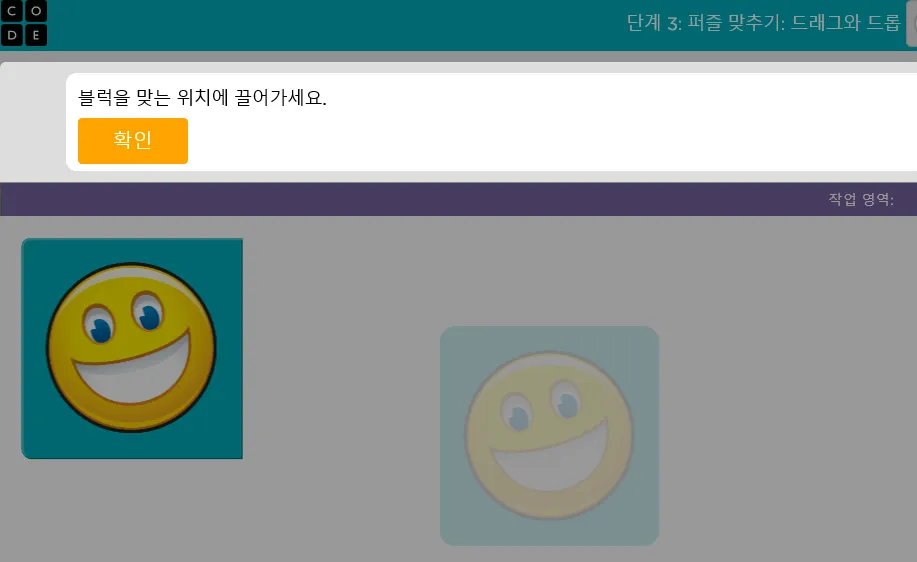Click the stage title '단계 3: 퍼즐 맞추기: 드래그와 드롭'

pyautogui.click(x=763, y=23)
